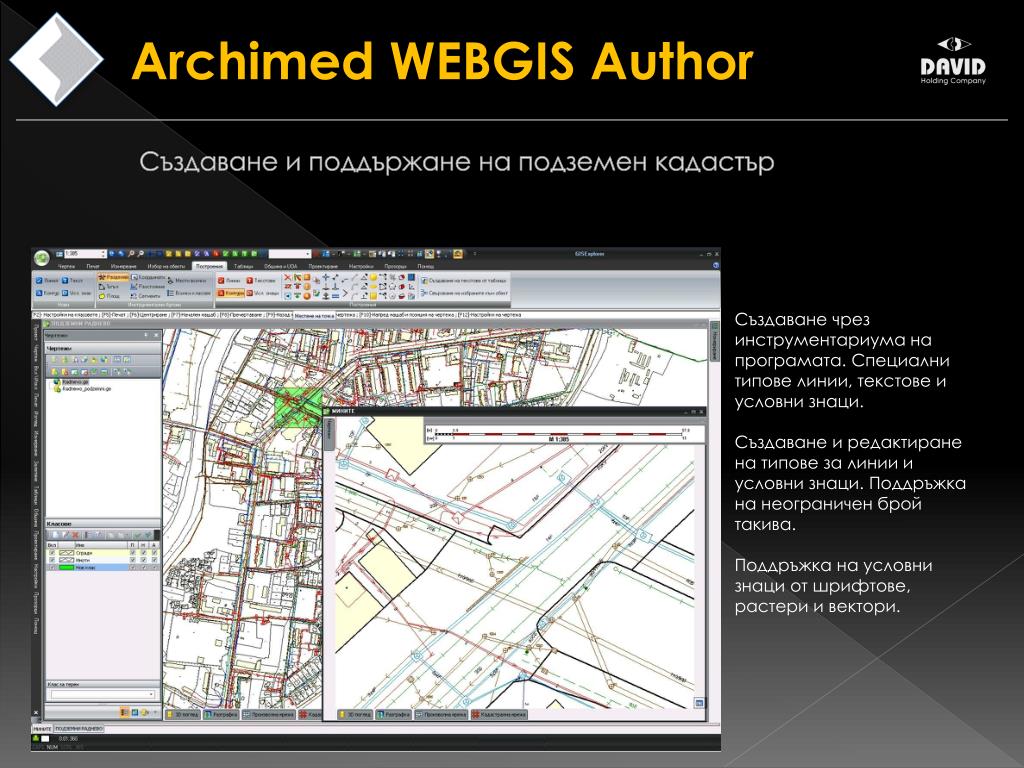
Task: Click the Текст button in the Нови group
Action: (72, 281)
